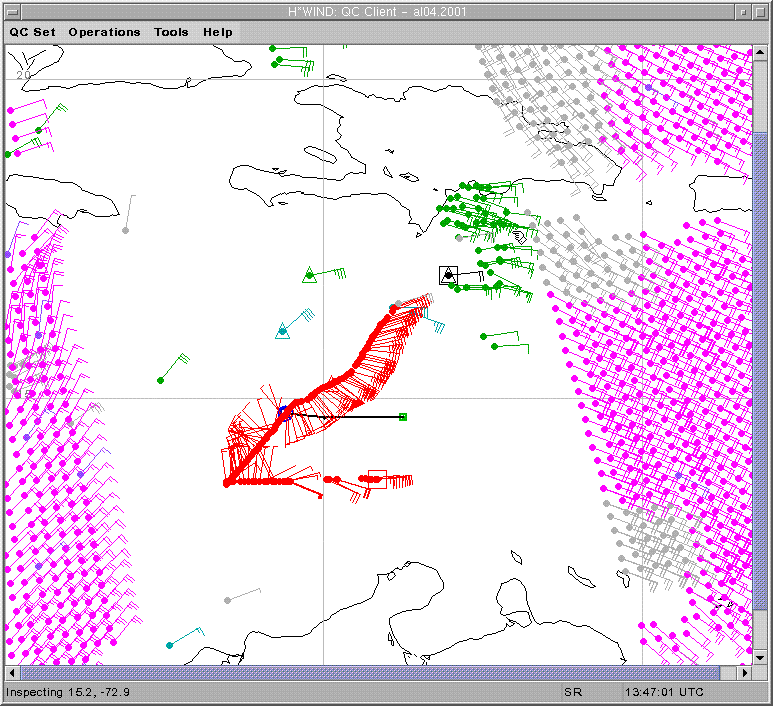Click the black boxed triangle marker
773x706 pixels.
pyautogui.click(x=448, y=275)
